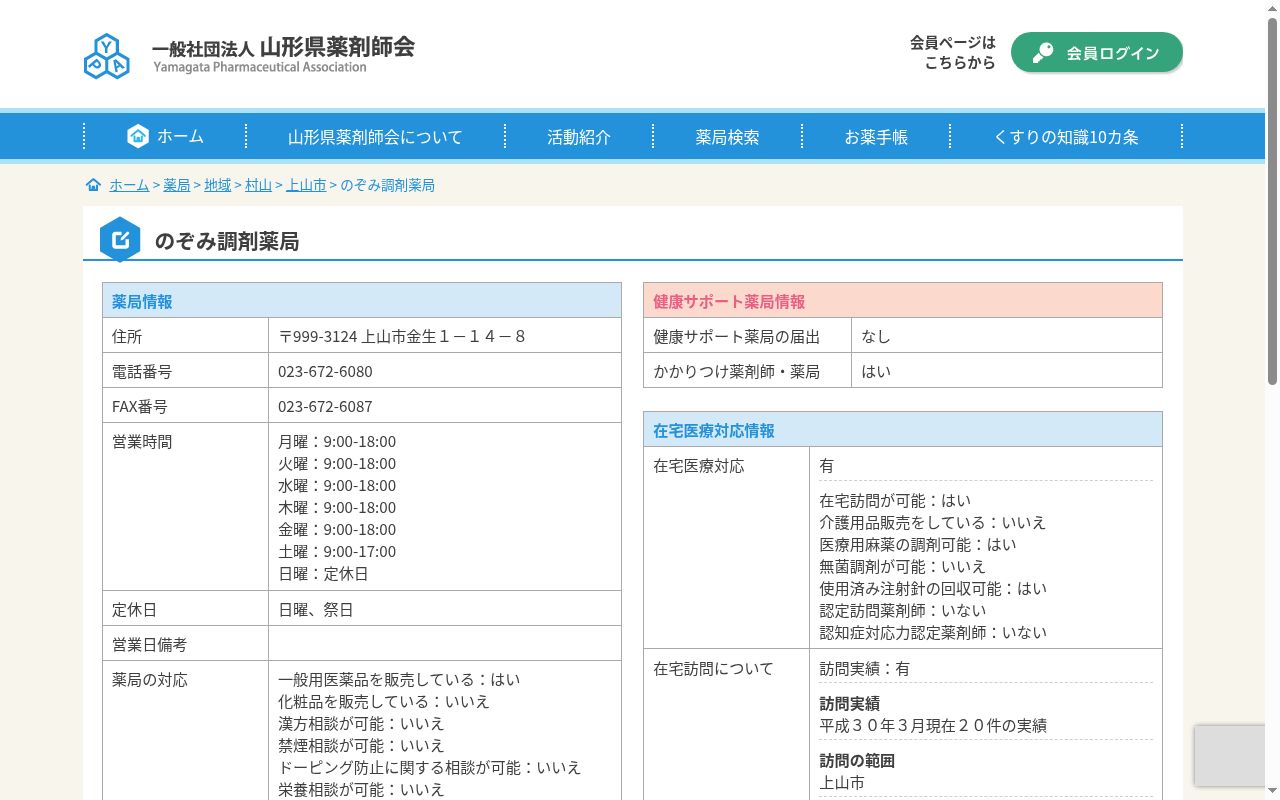Screen dimensions: 1280x800
Task: Click the key icon on the login button
Action: point(1043,53)
